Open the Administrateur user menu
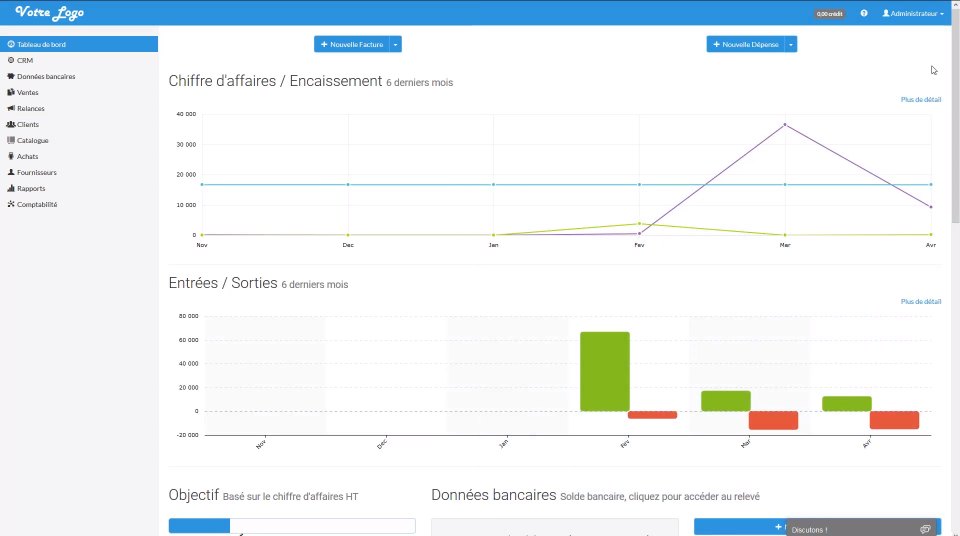 pos(913,13)
